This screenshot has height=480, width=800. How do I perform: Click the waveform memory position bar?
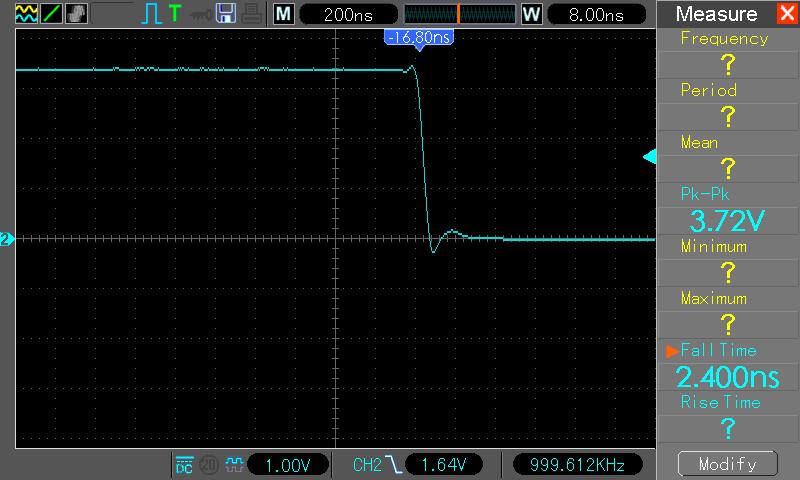(x=460, y=14)
